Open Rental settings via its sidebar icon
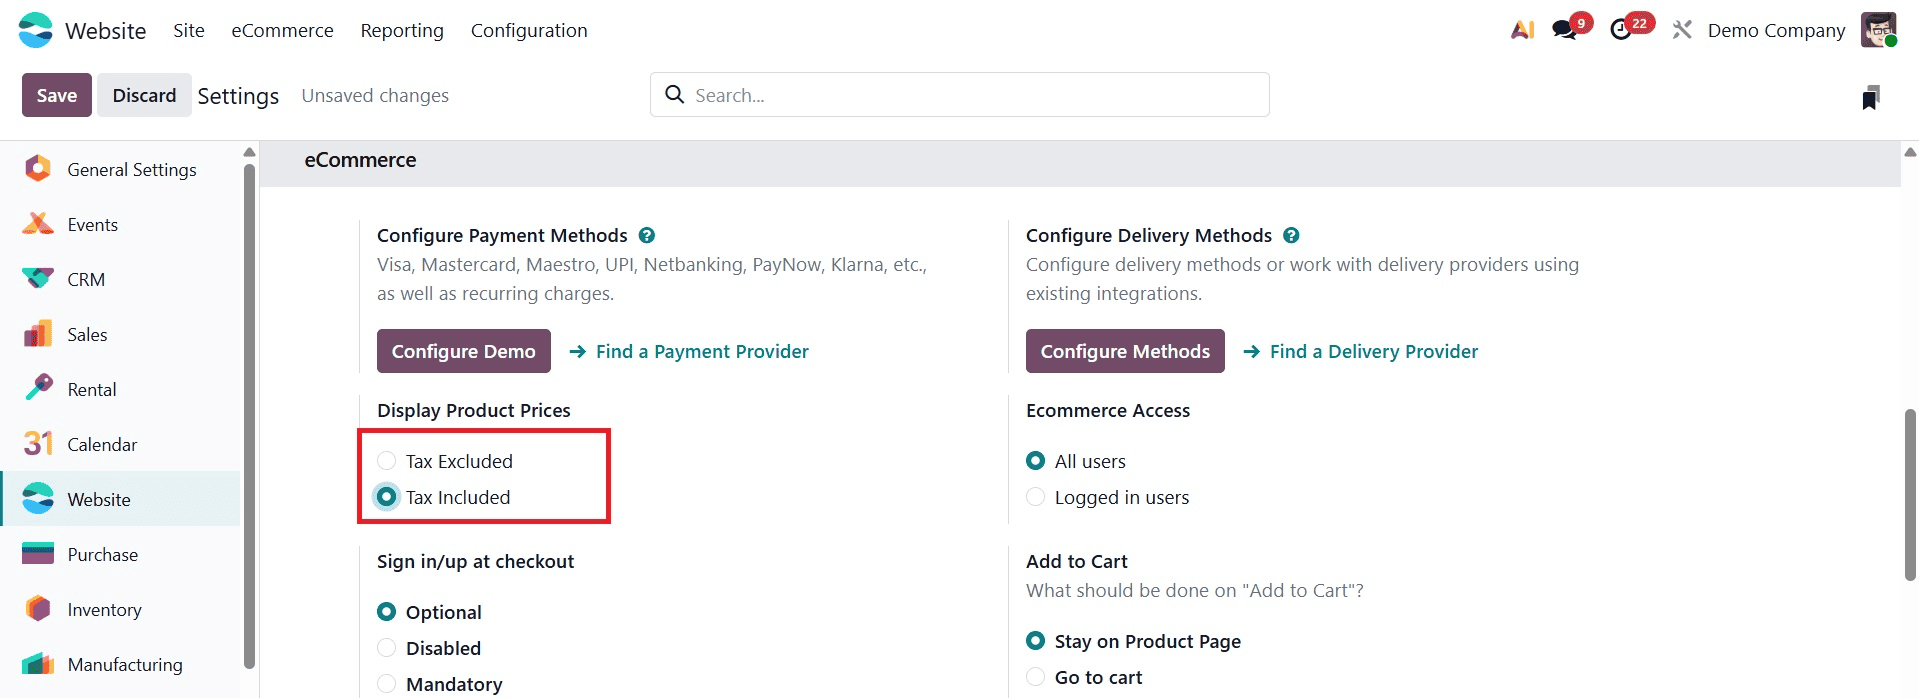Viewport: 1919px width, 698px height. pos(37,388)
